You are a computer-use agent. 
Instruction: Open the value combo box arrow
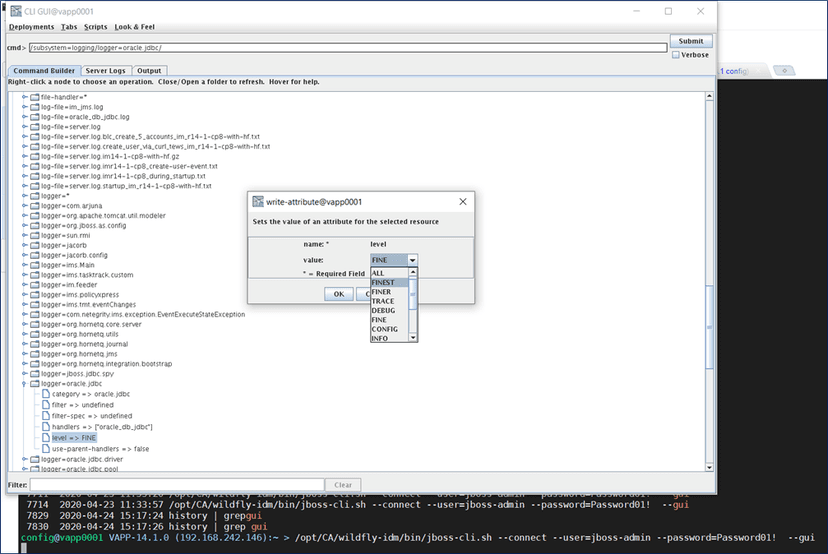point(412,259)
